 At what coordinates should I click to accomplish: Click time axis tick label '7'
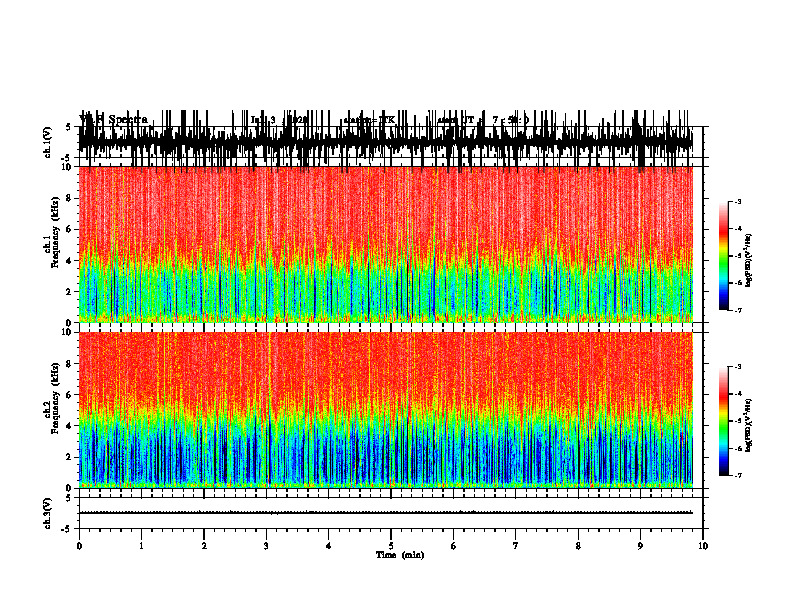(x=515, y=546)
